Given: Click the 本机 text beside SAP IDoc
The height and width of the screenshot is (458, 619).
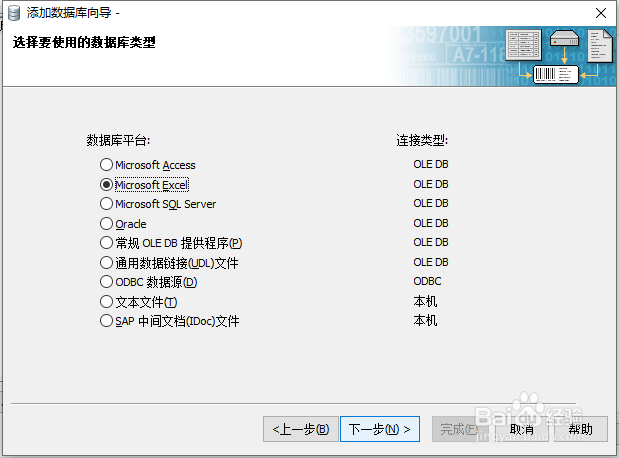Looking at the screenshot, I should [425, 320].
